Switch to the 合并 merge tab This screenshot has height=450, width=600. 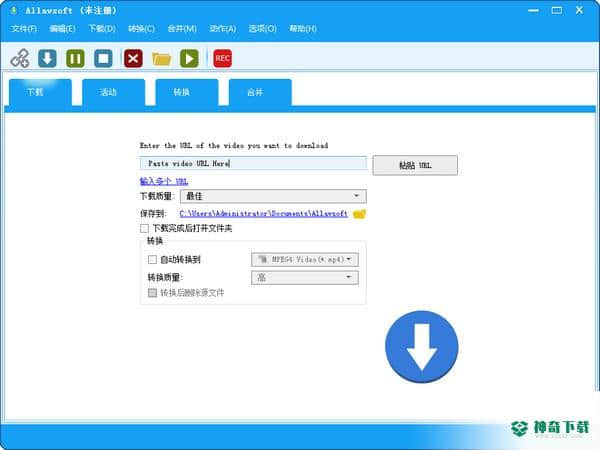coord(260,92)
